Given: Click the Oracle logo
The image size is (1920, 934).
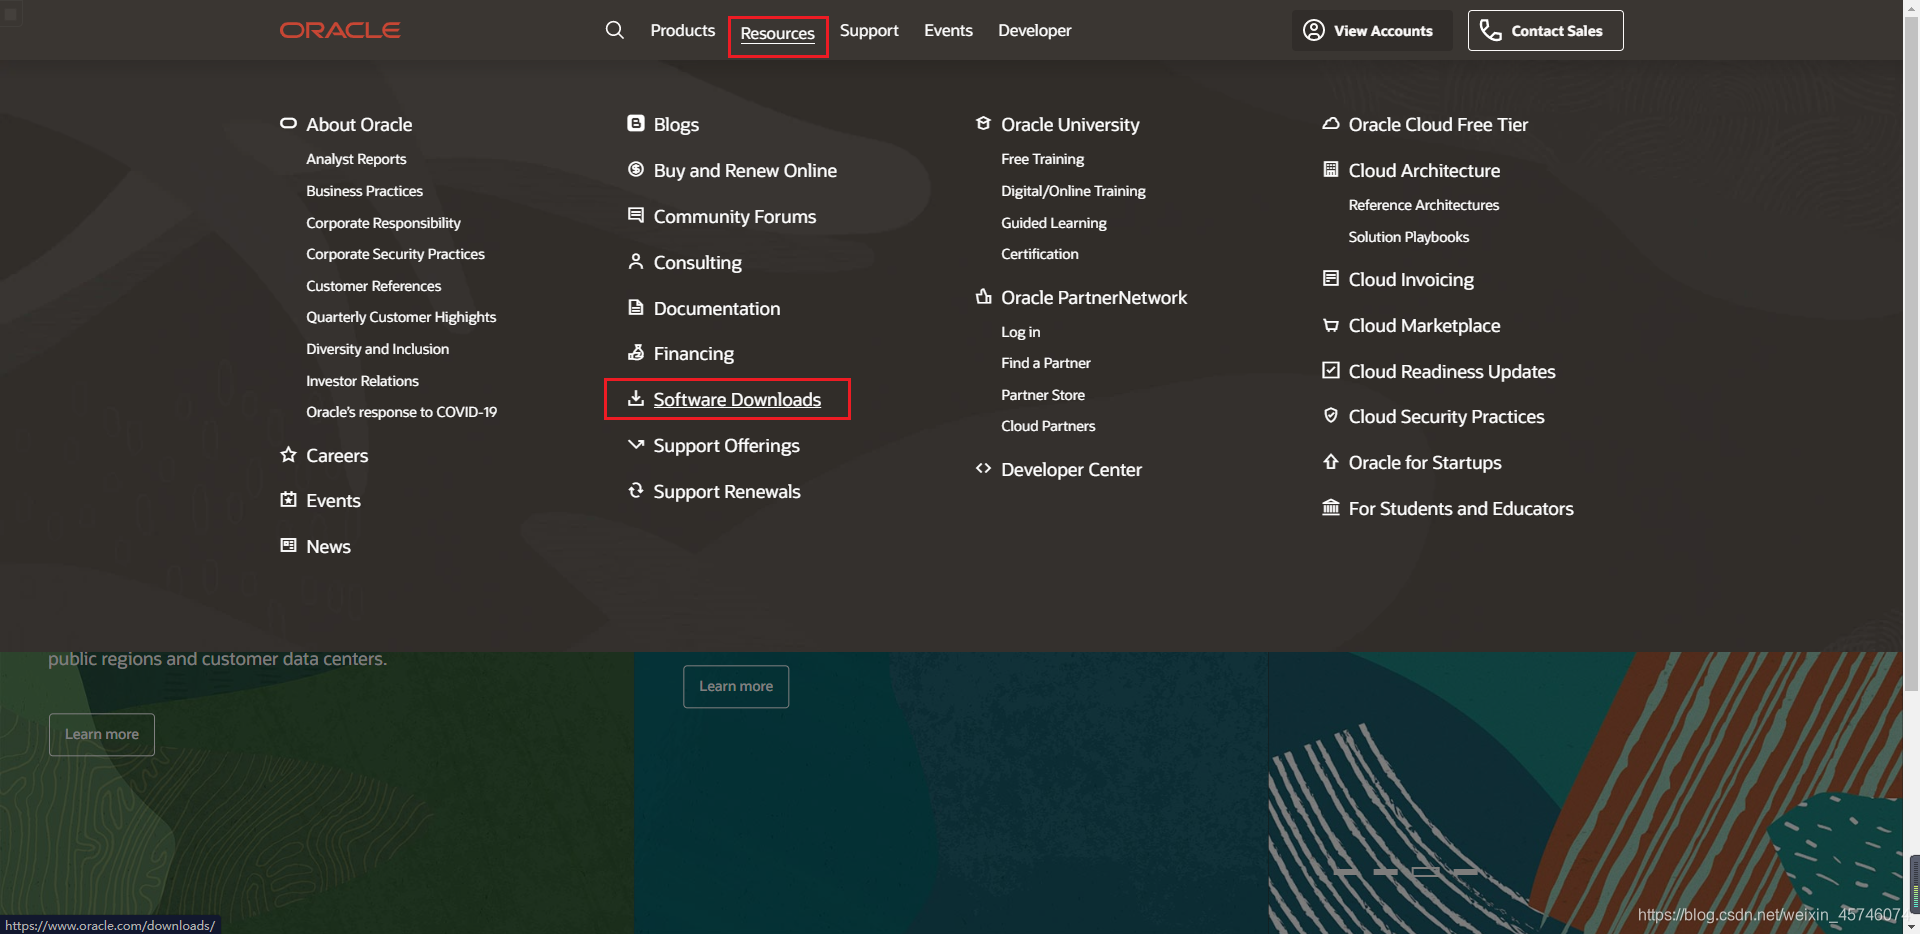Looking at the screenshot, I should 340,30.
